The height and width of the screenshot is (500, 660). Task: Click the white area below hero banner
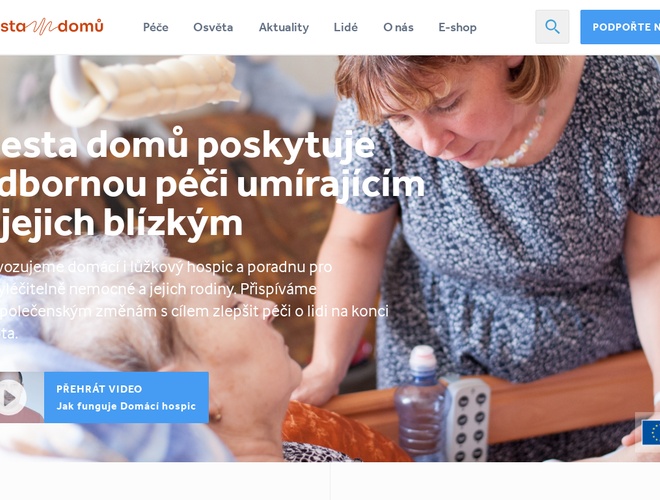click(x=330, y=481)
